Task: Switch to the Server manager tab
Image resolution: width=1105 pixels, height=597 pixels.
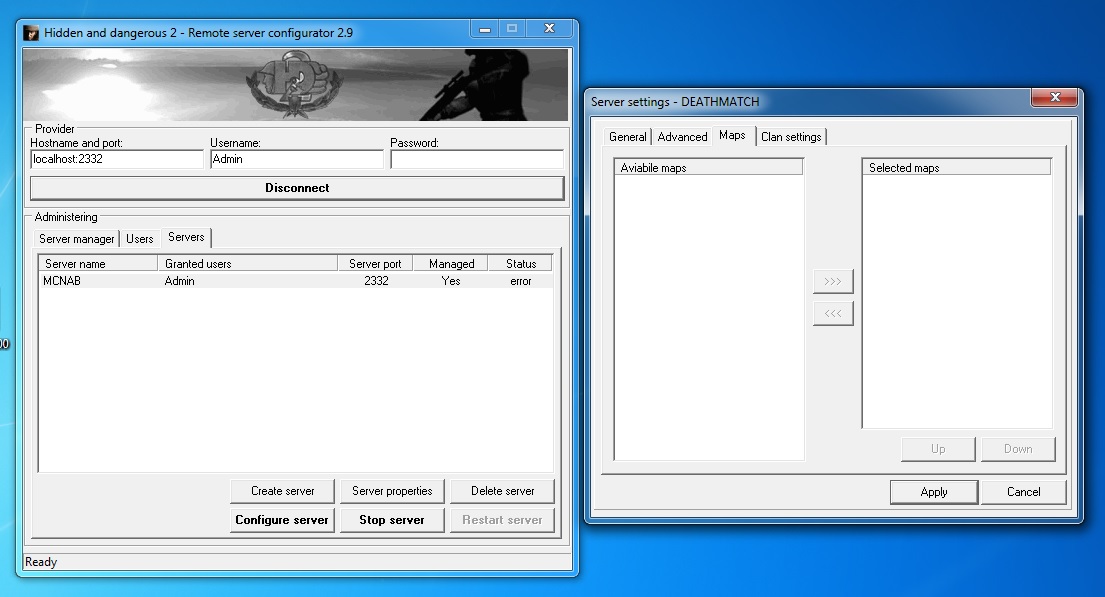Action: click(77, 239)
